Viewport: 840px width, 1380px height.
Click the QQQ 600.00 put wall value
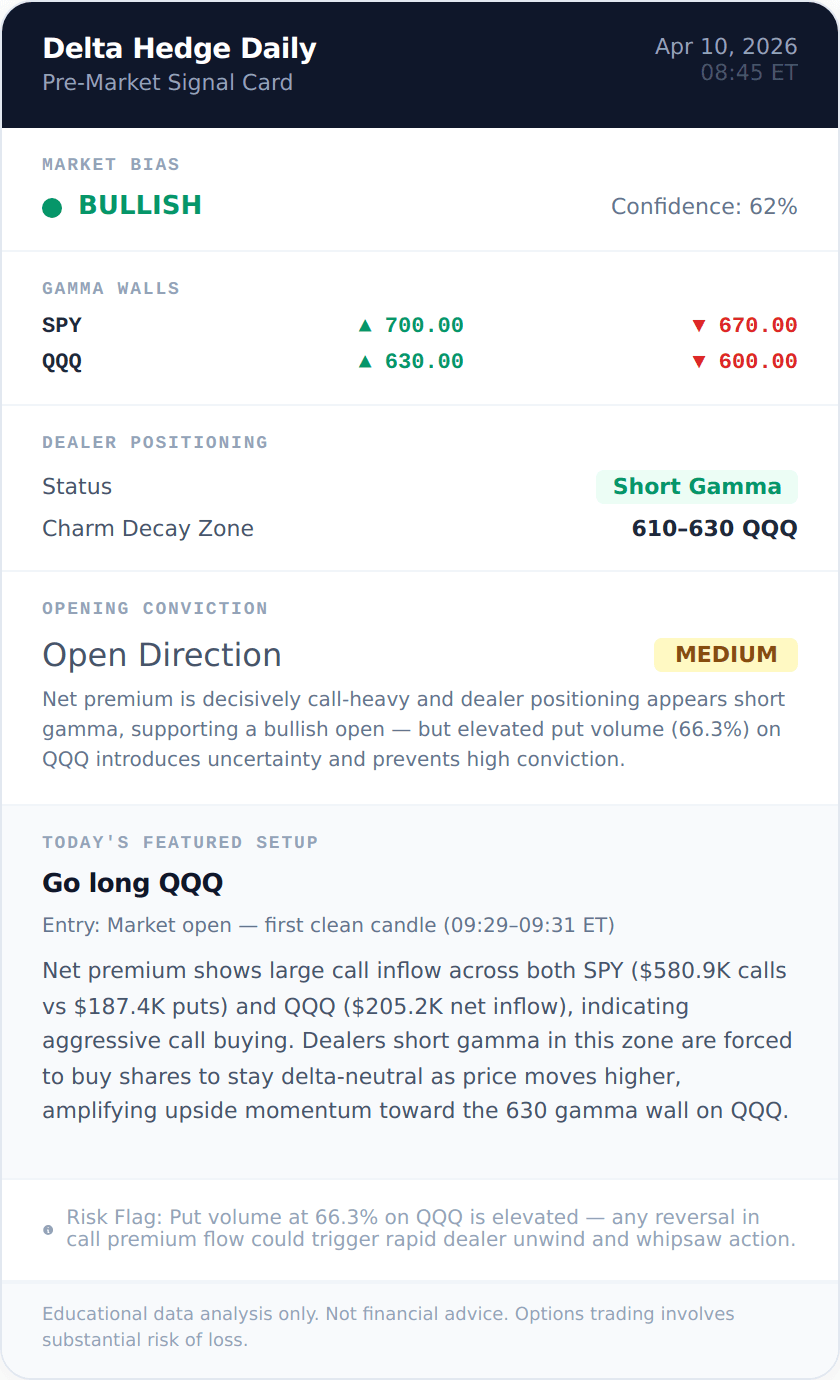(x=758, y=361)
